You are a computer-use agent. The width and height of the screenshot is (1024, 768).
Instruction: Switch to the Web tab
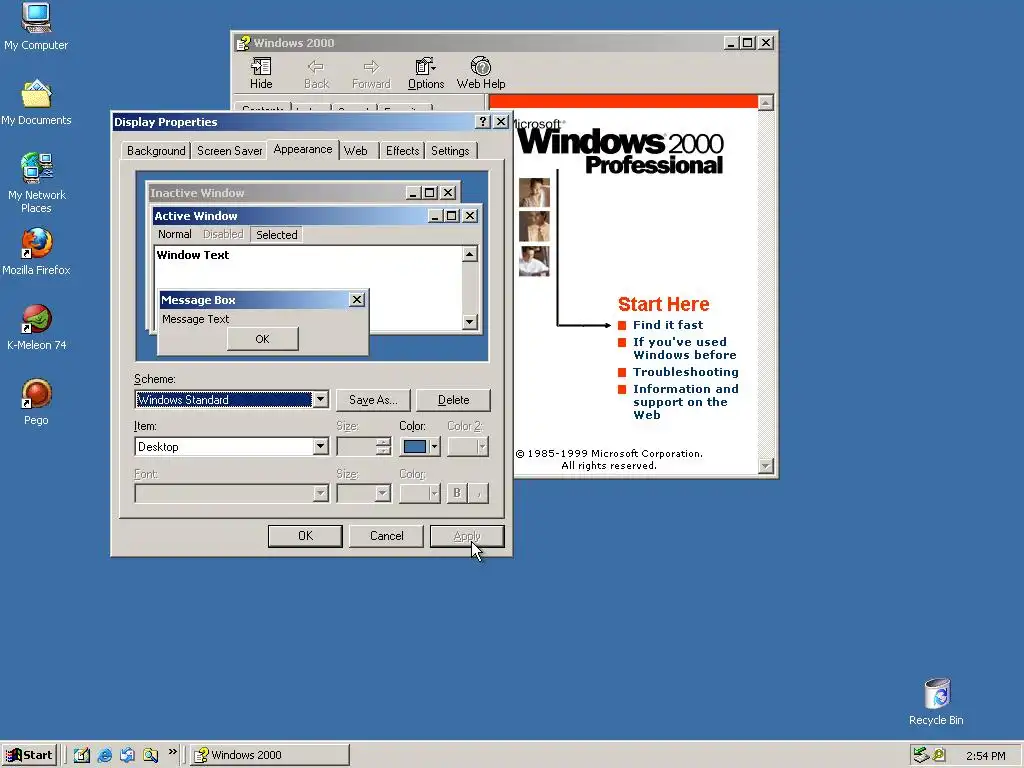(x=356, y=151)
